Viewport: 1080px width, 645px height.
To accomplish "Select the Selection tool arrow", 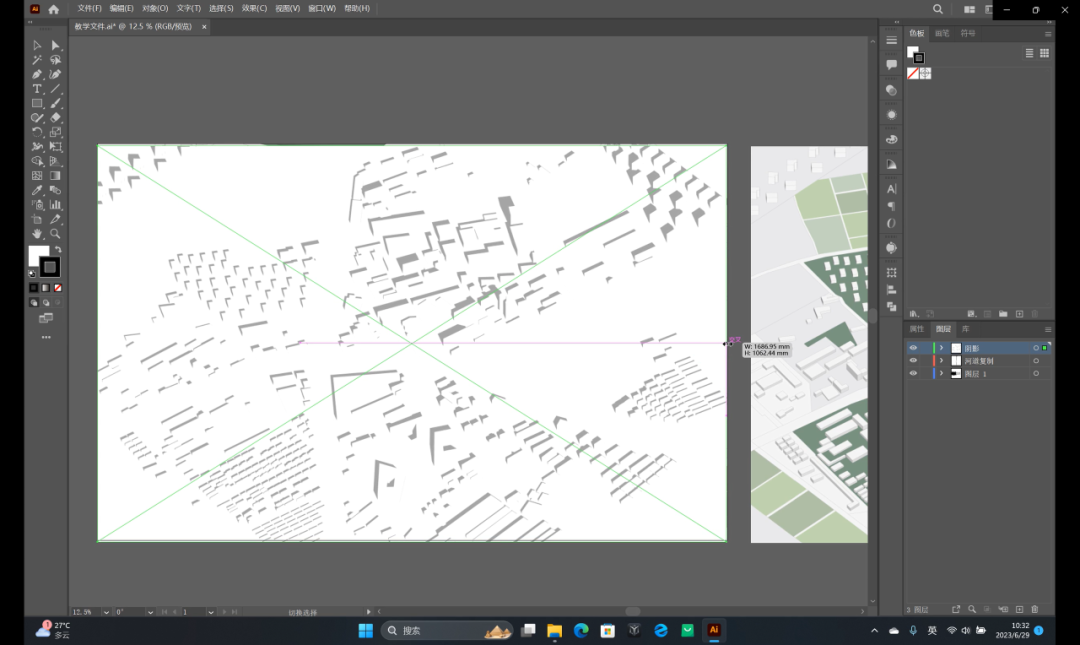I will point(37,45).
